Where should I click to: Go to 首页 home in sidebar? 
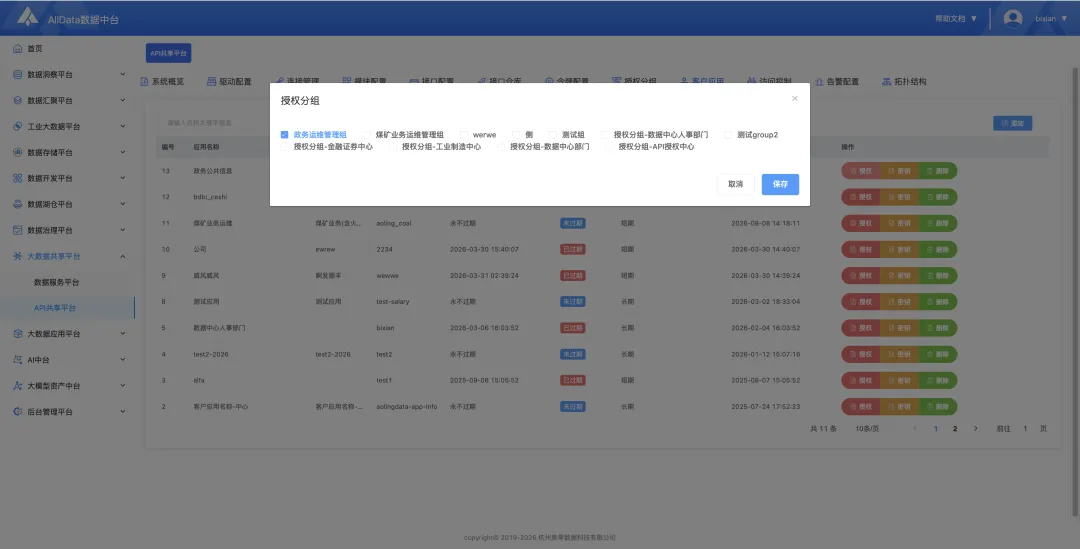34,48
